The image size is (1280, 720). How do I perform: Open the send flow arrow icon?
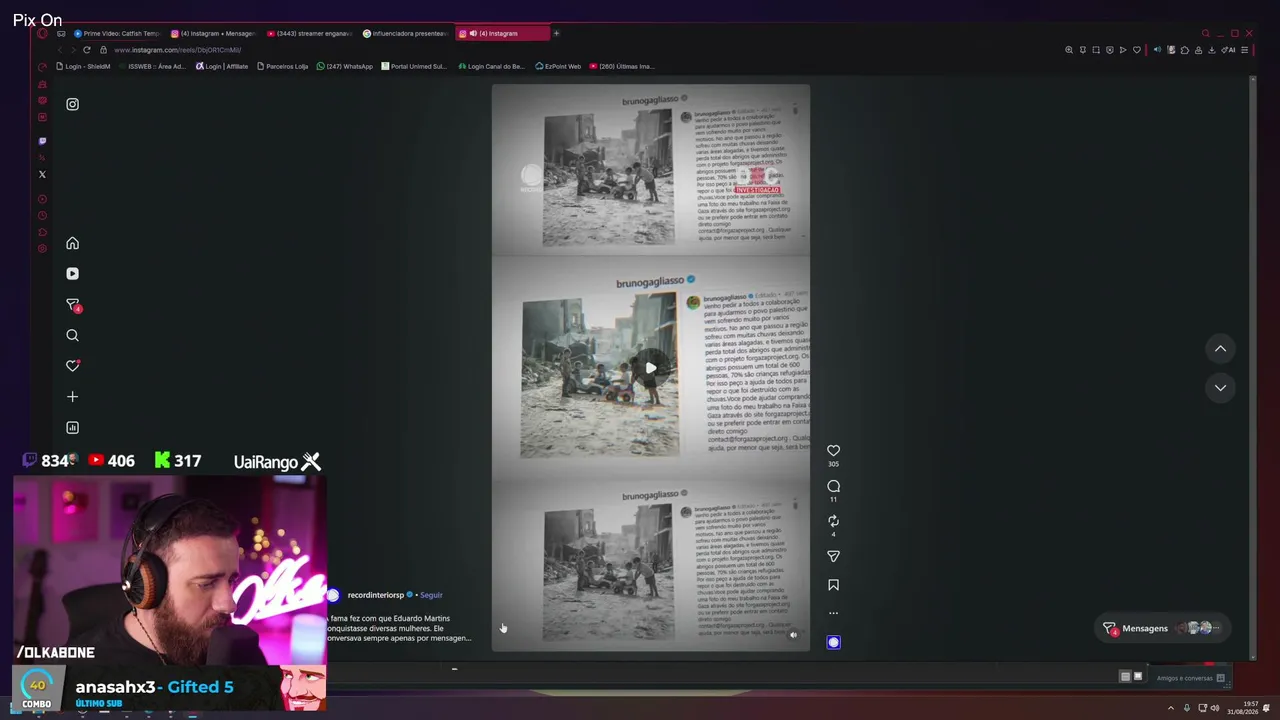click(x=1123, y=50)
